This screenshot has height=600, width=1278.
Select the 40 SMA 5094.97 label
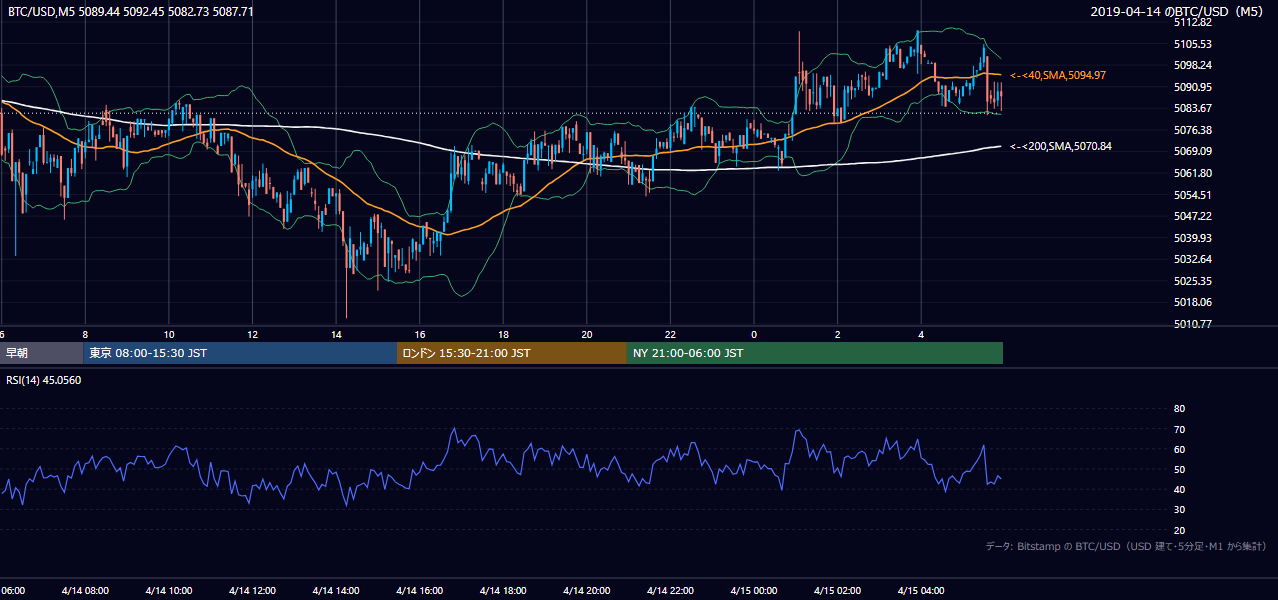(x=1057, y=75)
